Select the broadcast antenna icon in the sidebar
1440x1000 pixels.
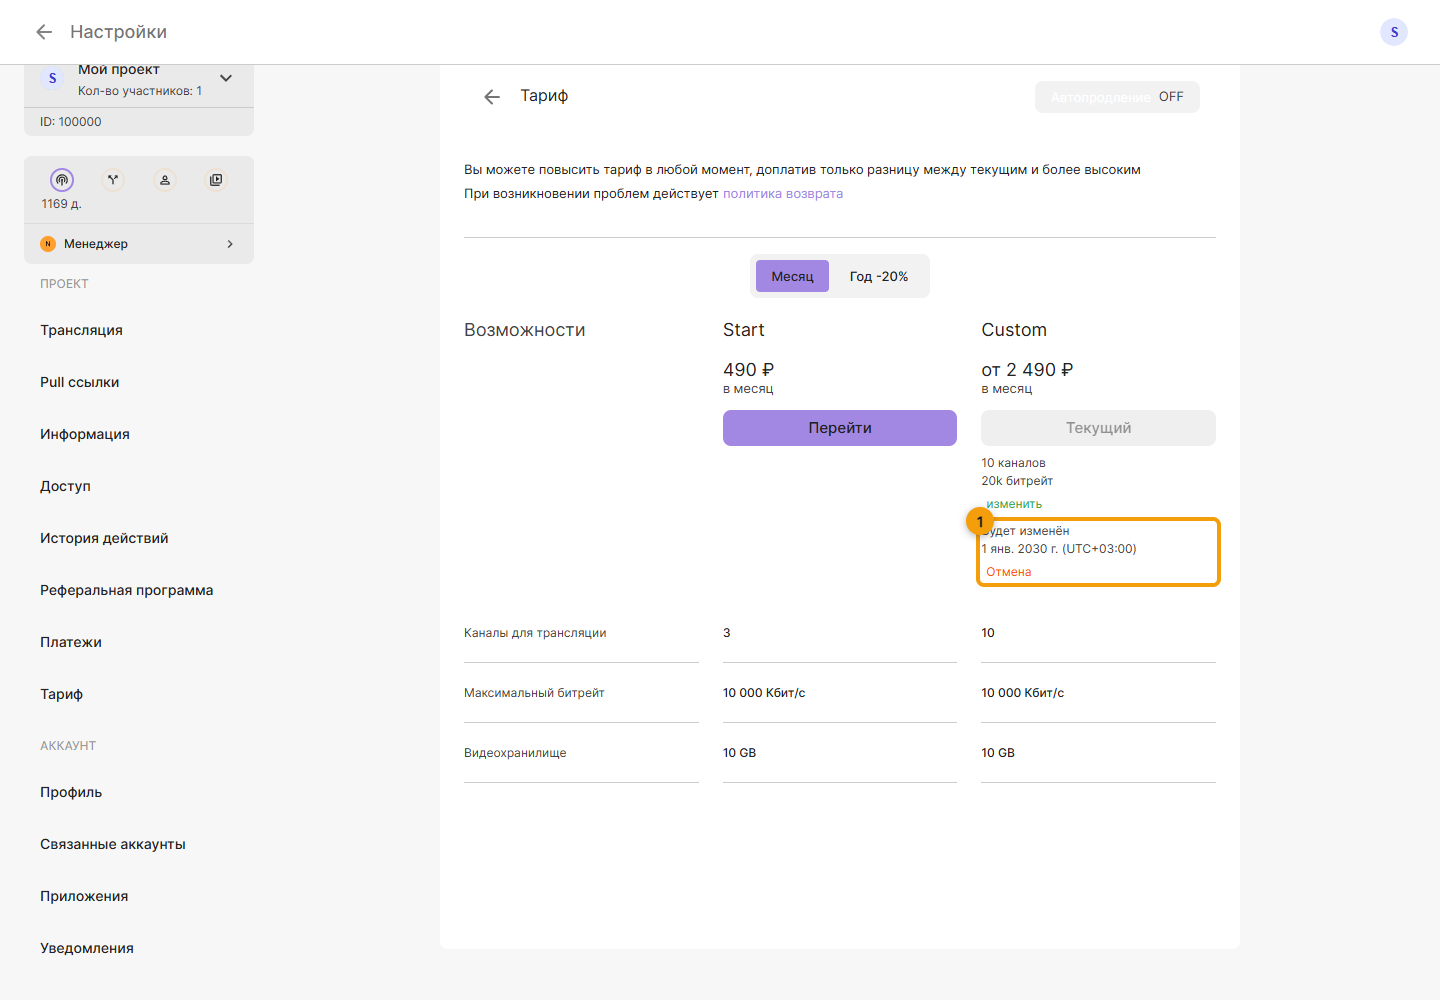coord(62,180)
